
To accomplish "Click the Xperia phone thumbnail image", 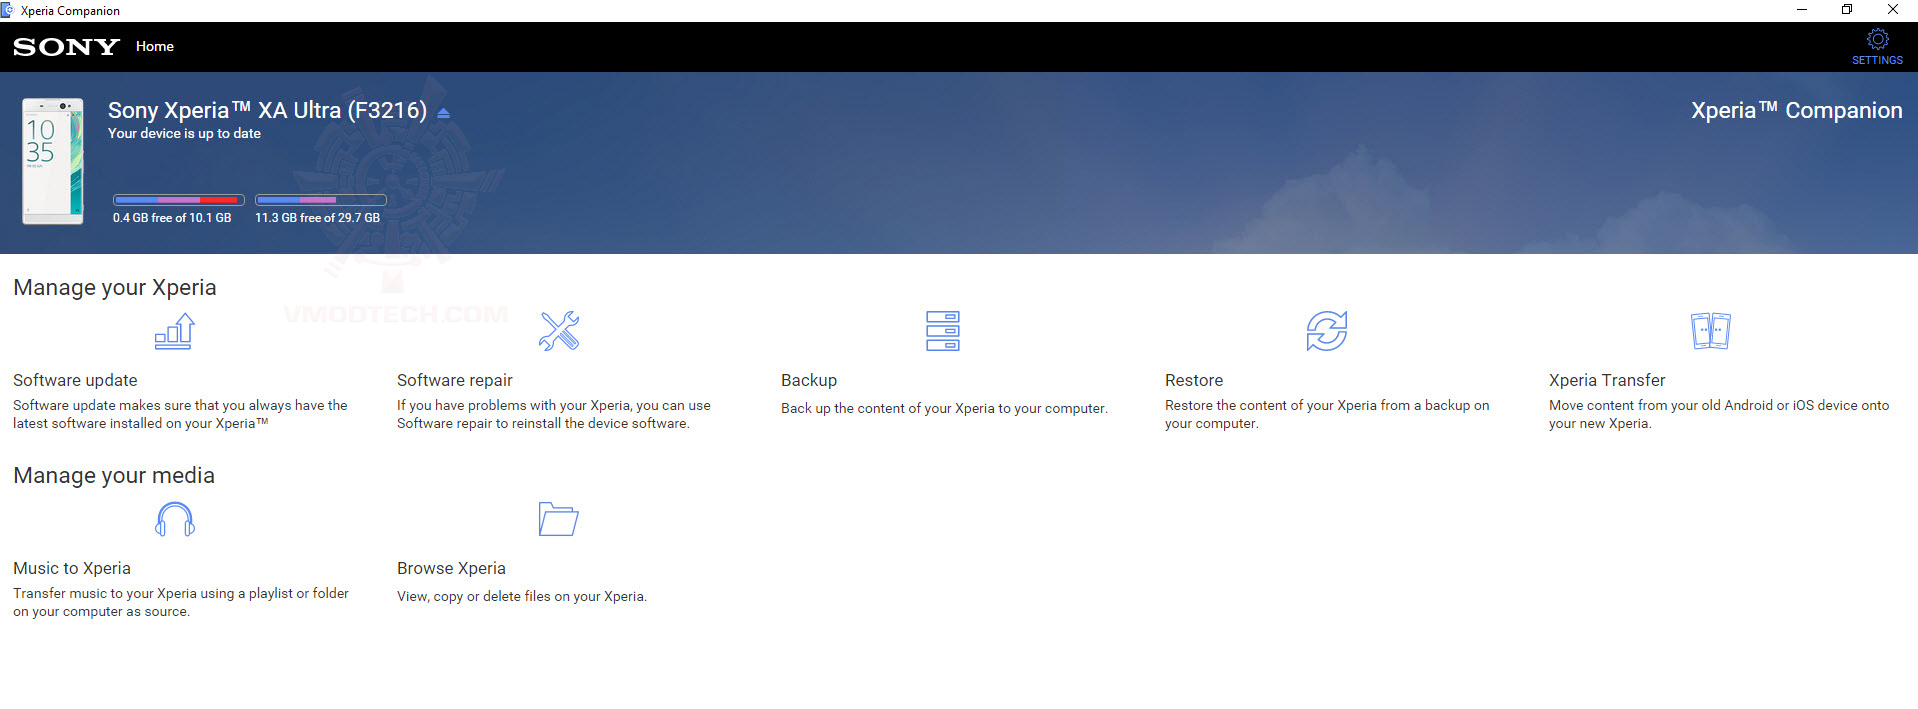I will point(53,161).
